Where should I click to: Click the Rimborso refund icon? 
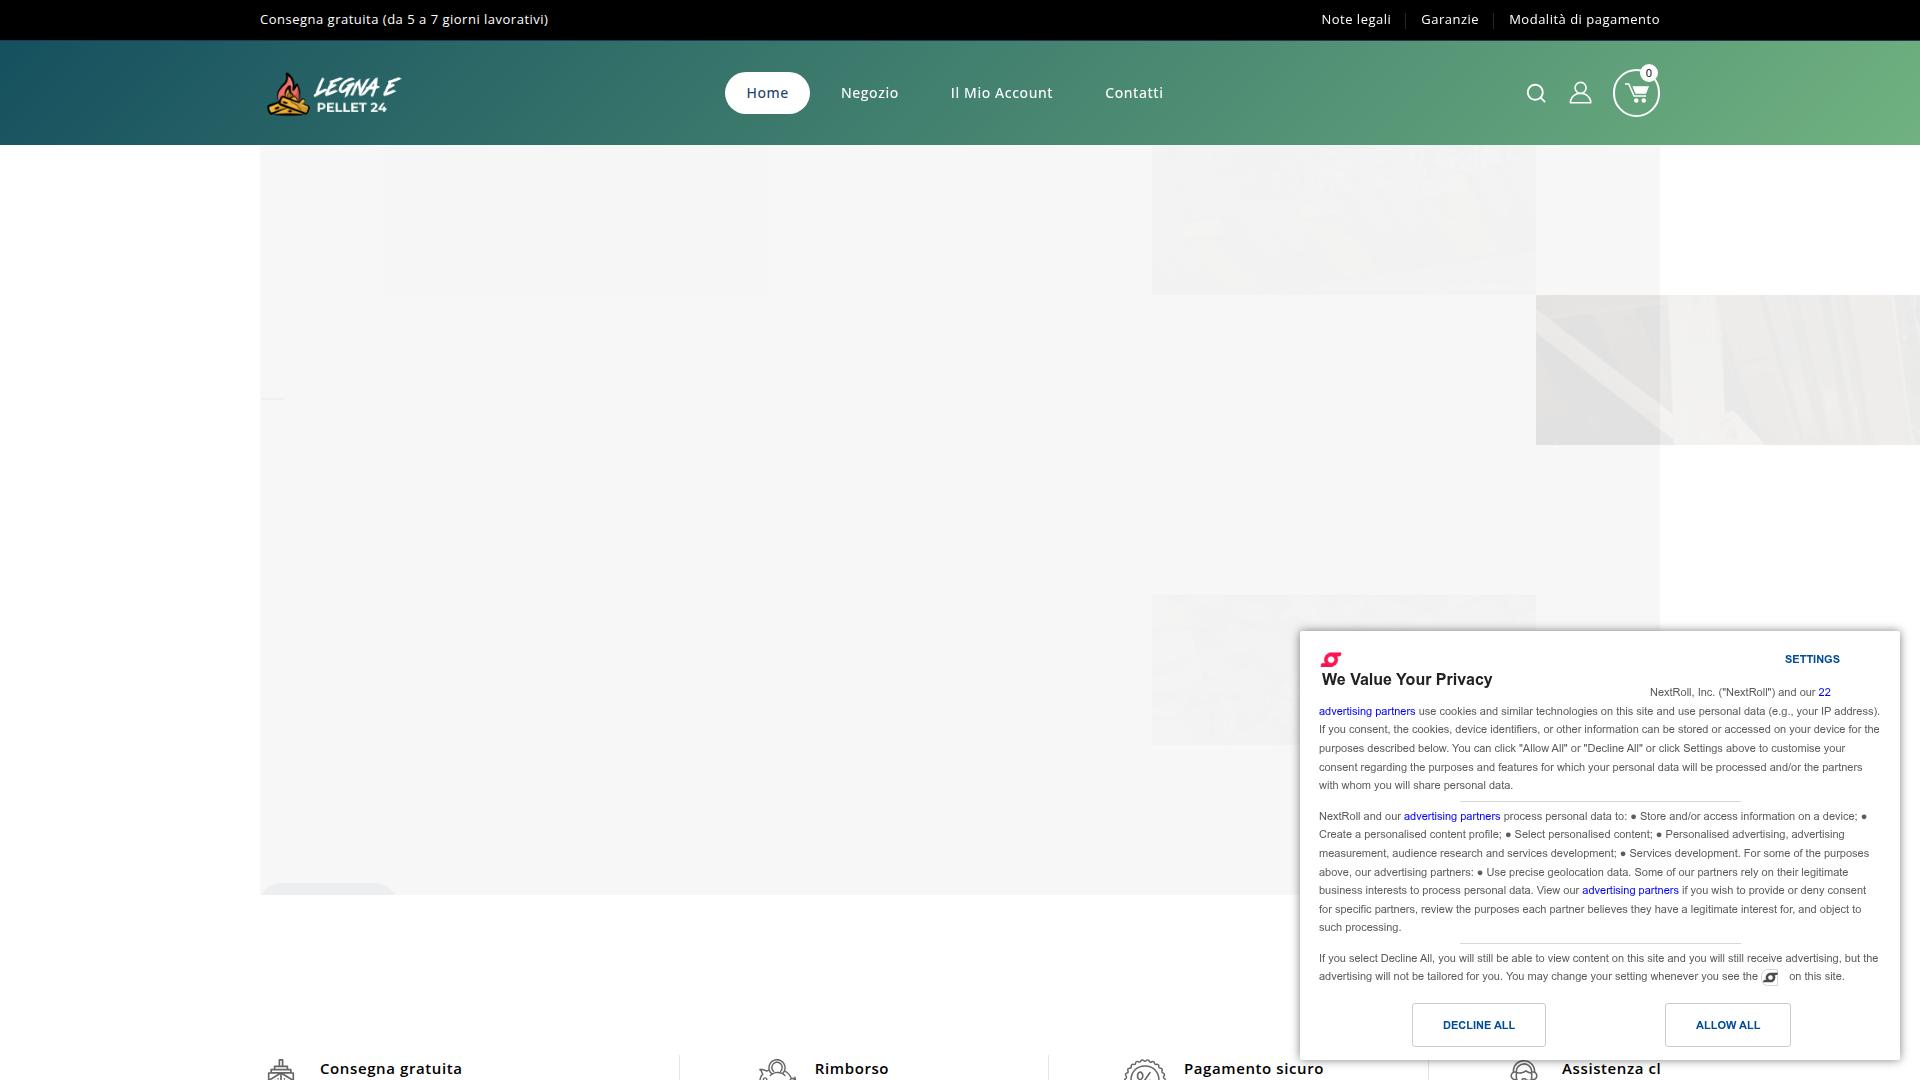(x=777, y=1070)
